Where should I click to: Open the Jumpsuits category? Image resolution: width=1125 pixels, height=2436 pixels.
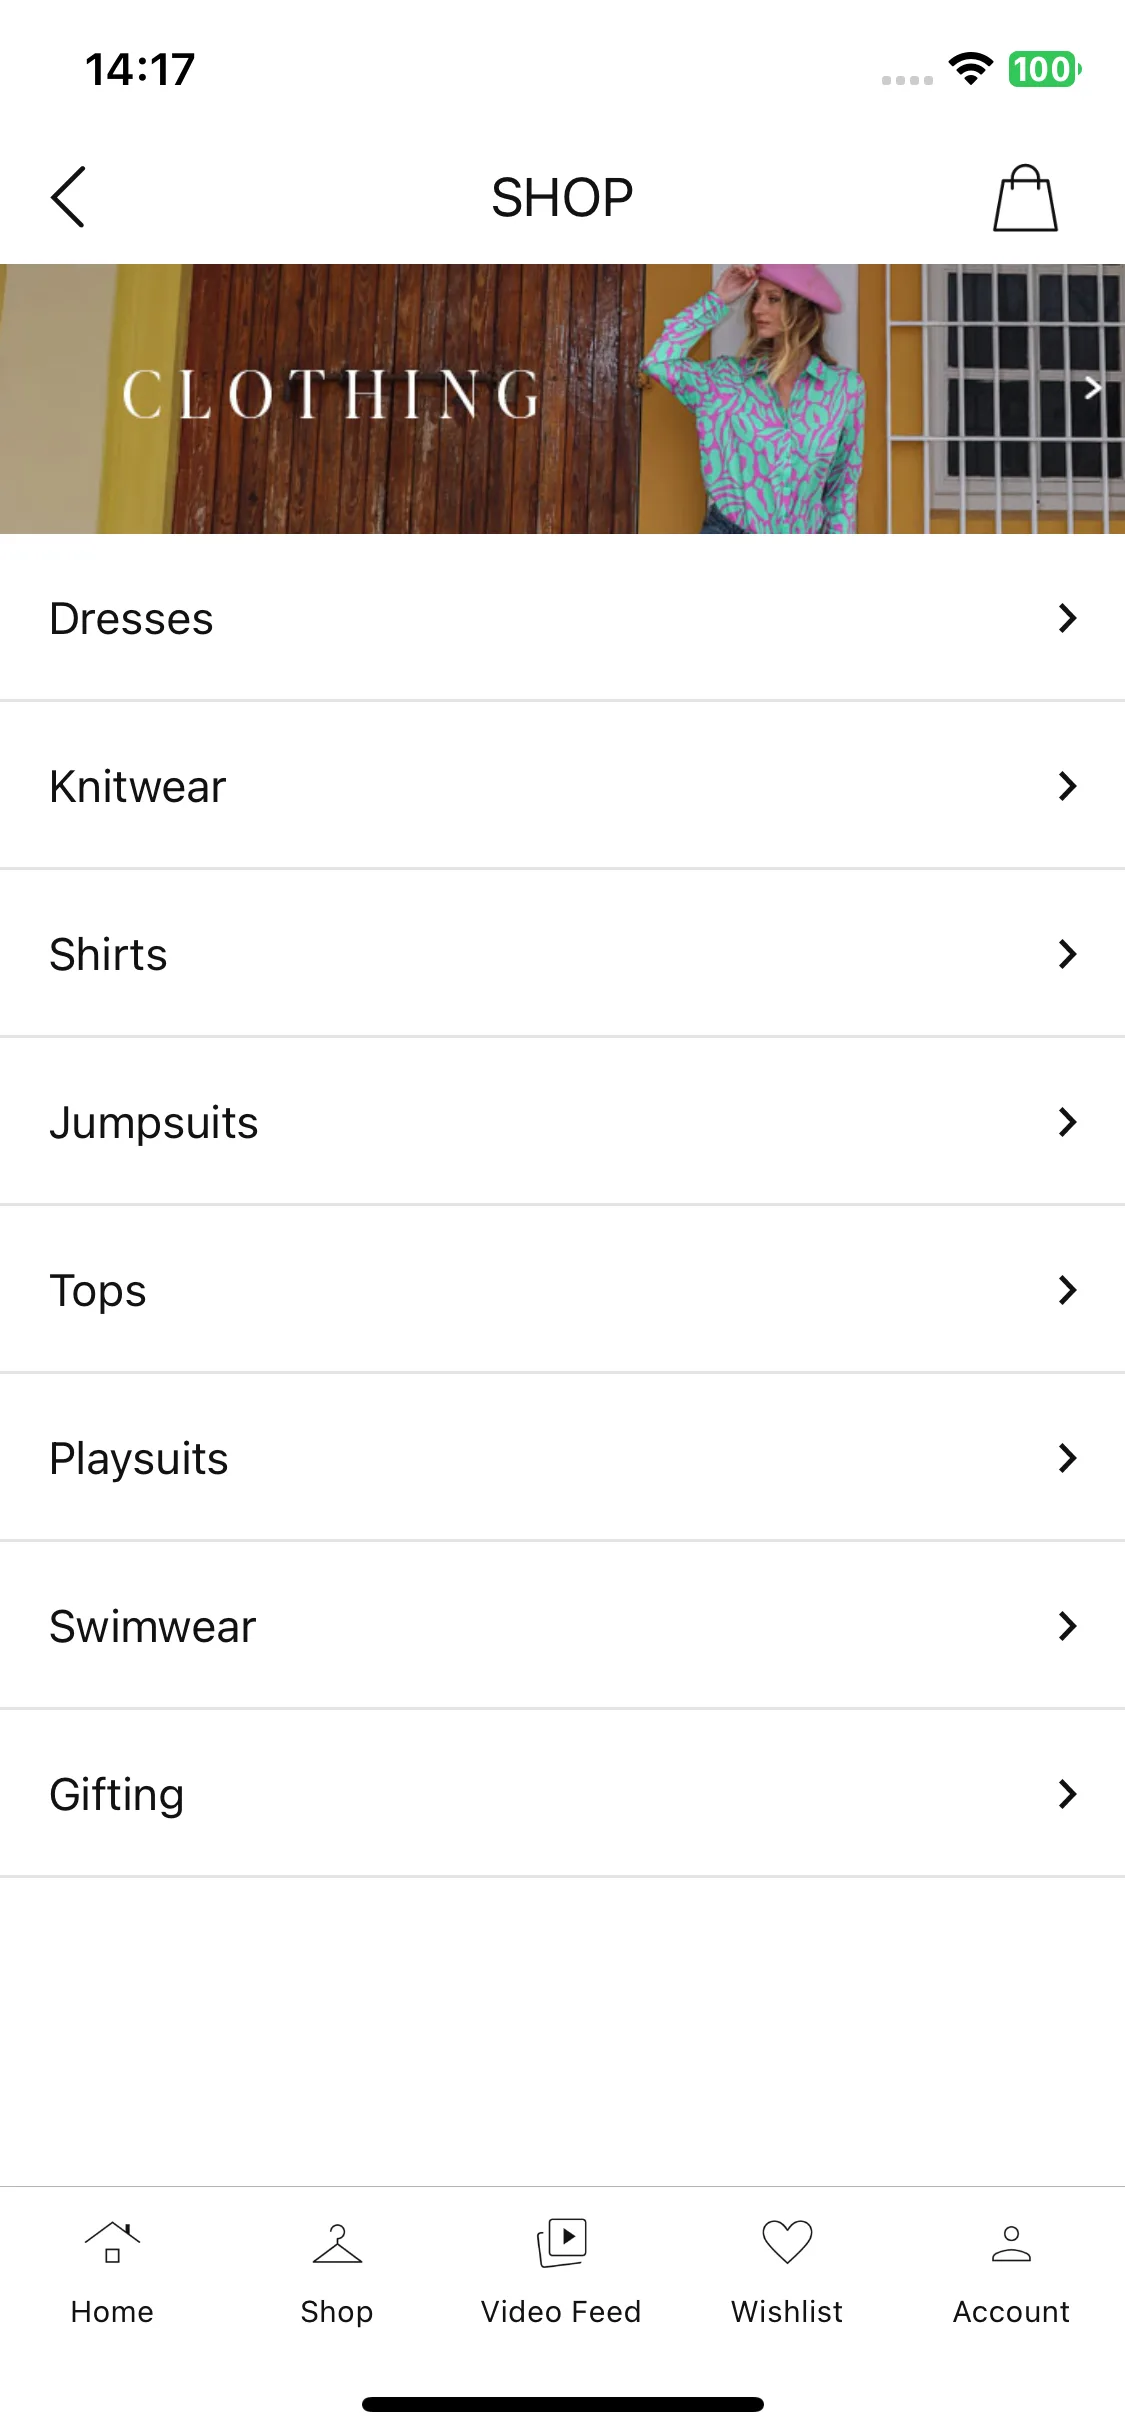pyautogui.click(x=562, y=1122)
